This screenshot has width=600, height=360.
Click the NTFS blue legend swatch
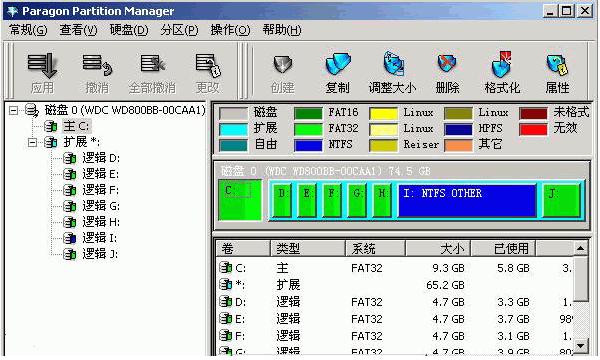coord(308,145)
